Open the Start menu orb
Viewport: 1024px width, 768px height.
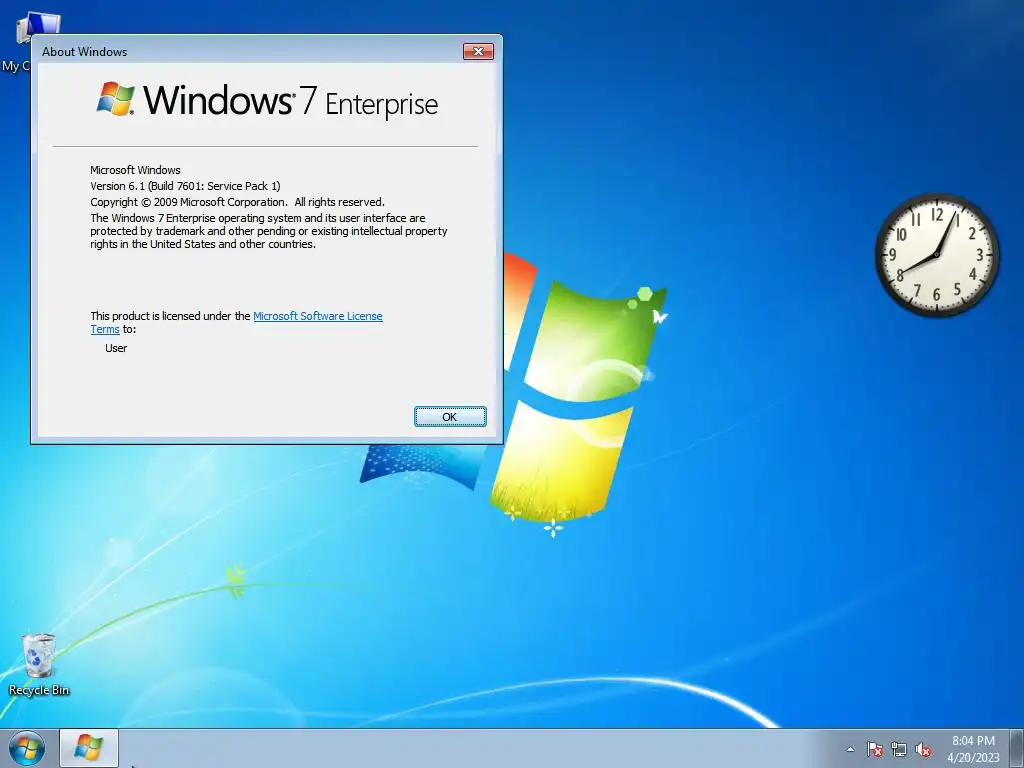(27, 748)
